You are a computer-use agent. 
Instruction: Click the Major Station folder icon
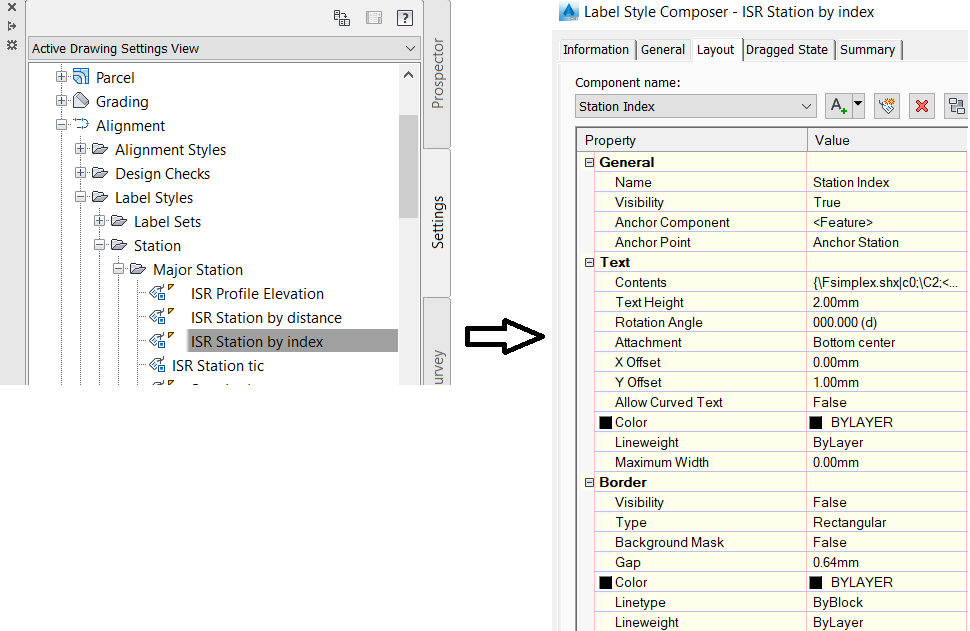click(x=139, y=269)
